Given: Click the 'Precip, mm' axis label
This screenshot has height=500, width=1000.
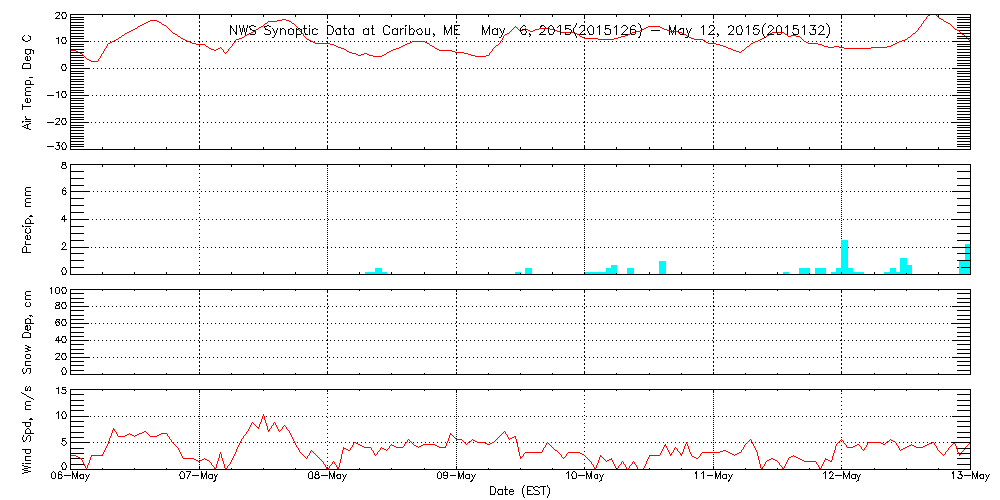Looking at the screenshot, I should 28,218.
